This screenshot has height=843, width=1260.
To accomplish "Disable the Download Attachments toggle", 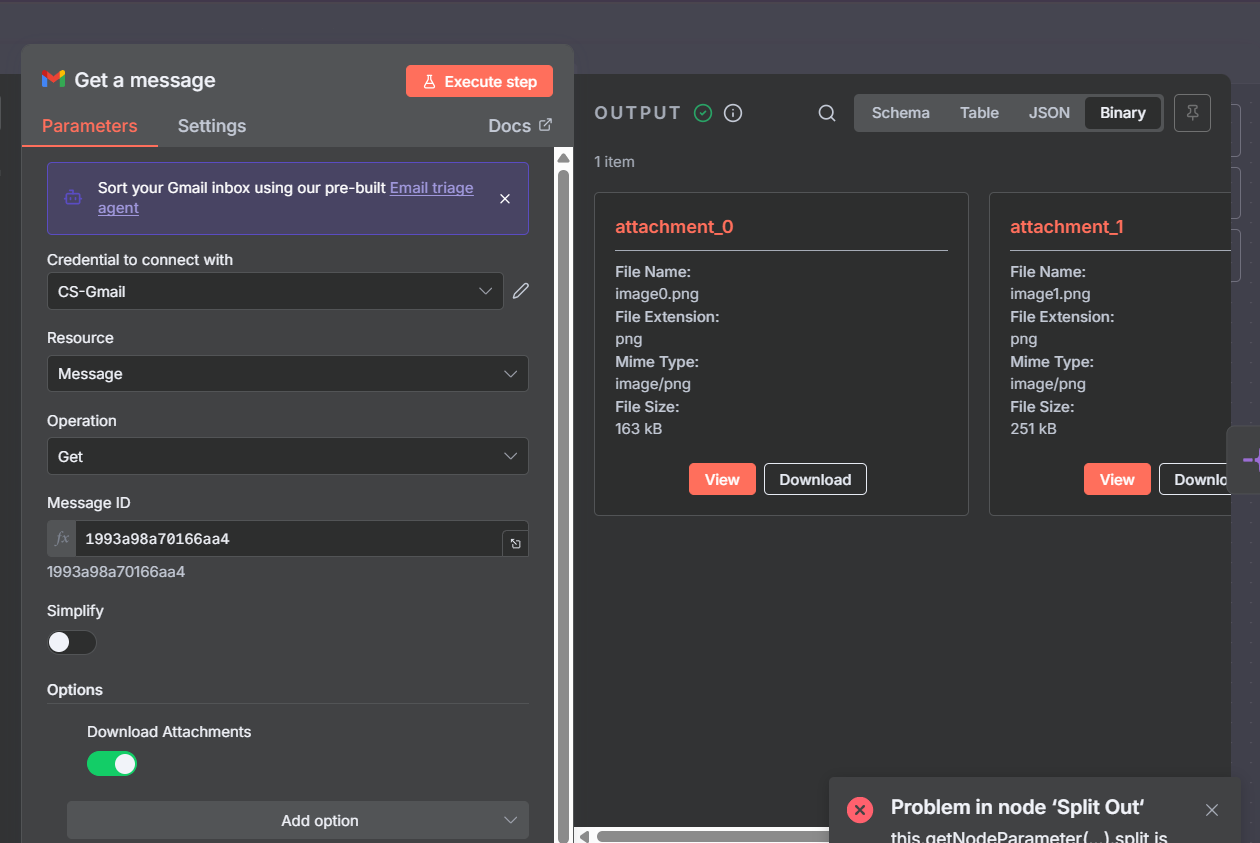I will click(x=112, y=764).
